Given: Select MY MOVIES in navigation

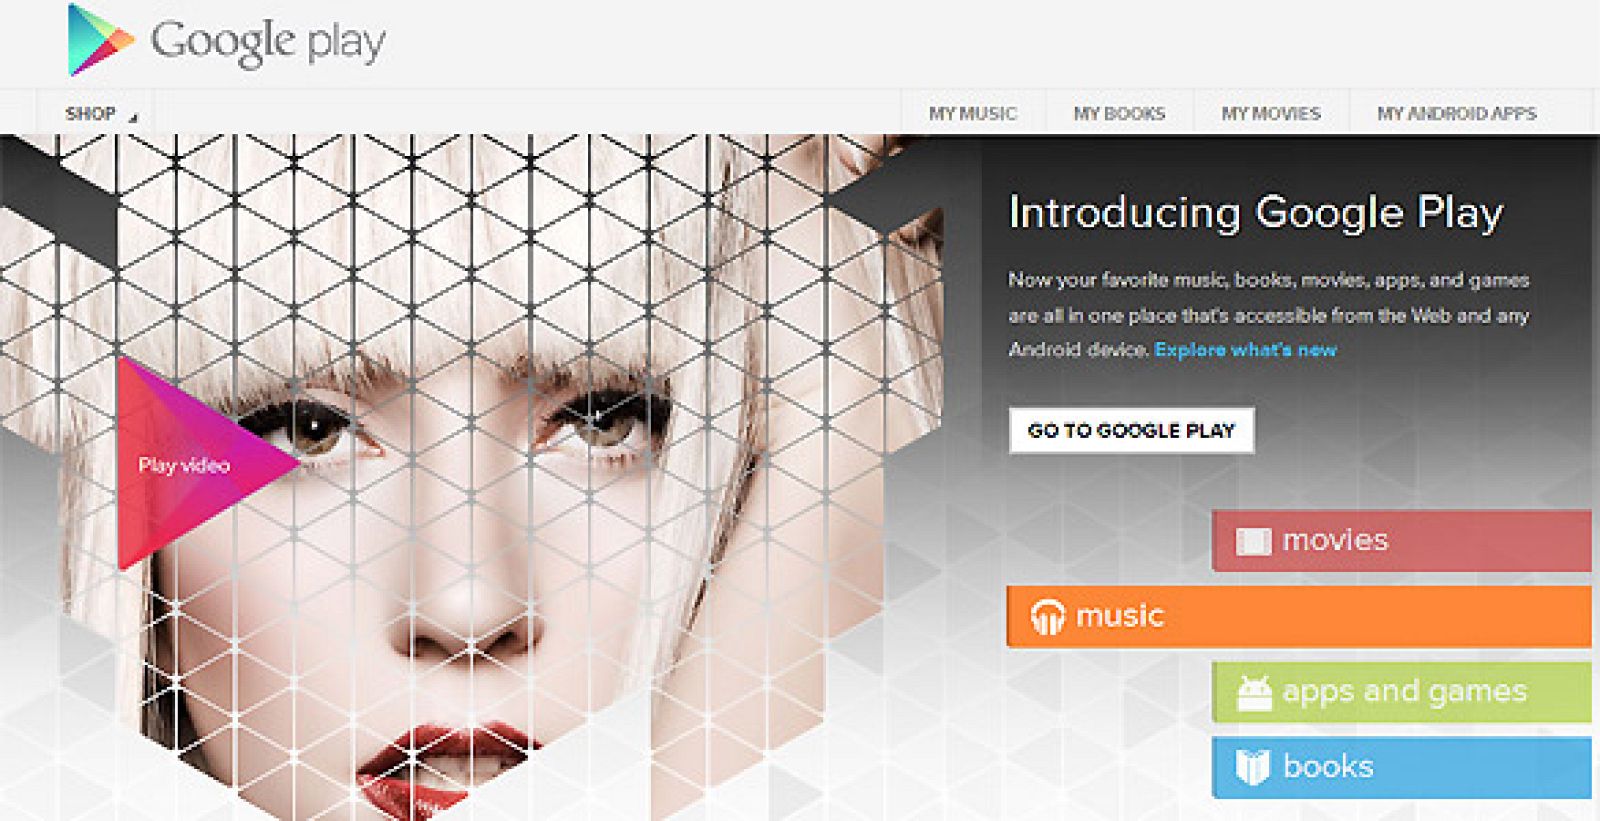Looking at the screenshot, I should pyautogui.click(x=1271, y=113).
